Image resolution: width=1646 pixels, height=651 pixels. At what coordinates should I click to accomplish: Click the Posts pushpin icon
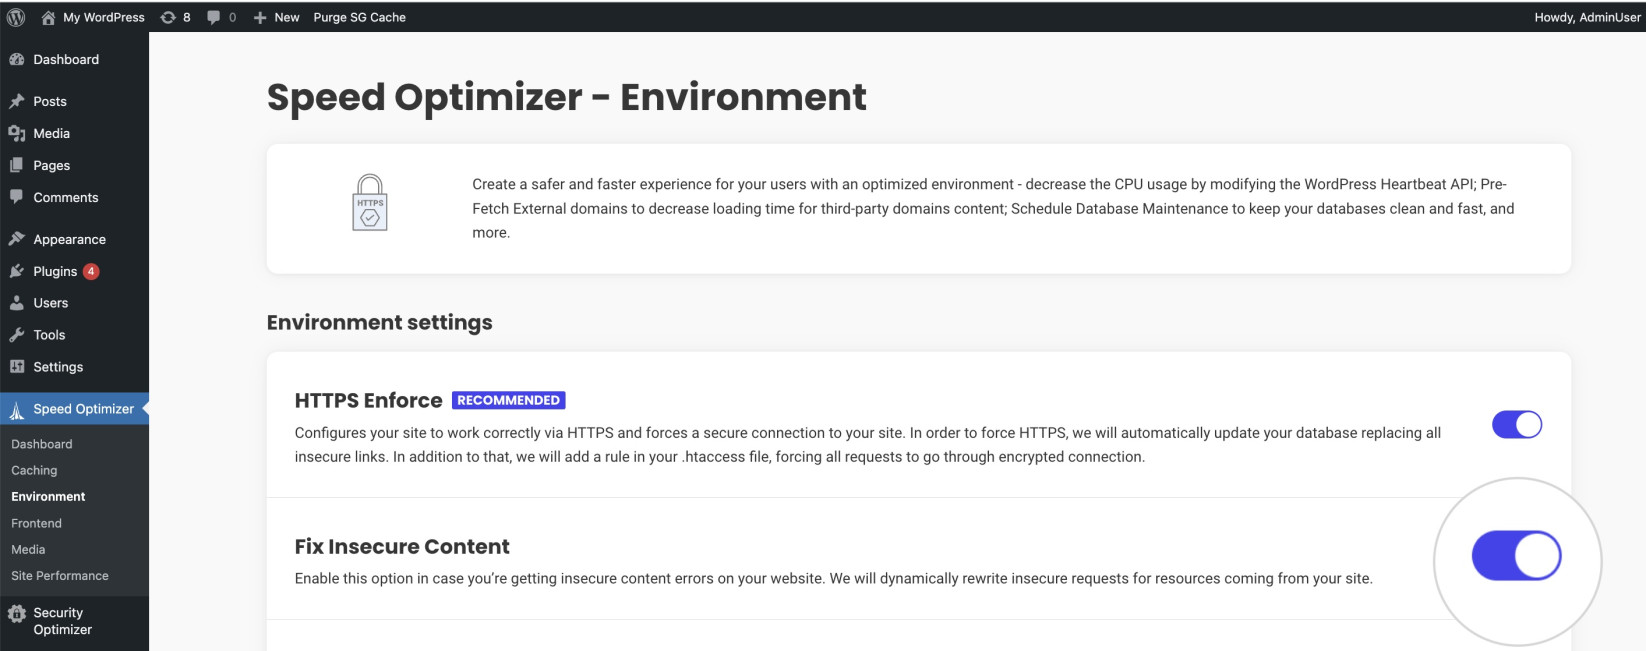pos(17,101)
